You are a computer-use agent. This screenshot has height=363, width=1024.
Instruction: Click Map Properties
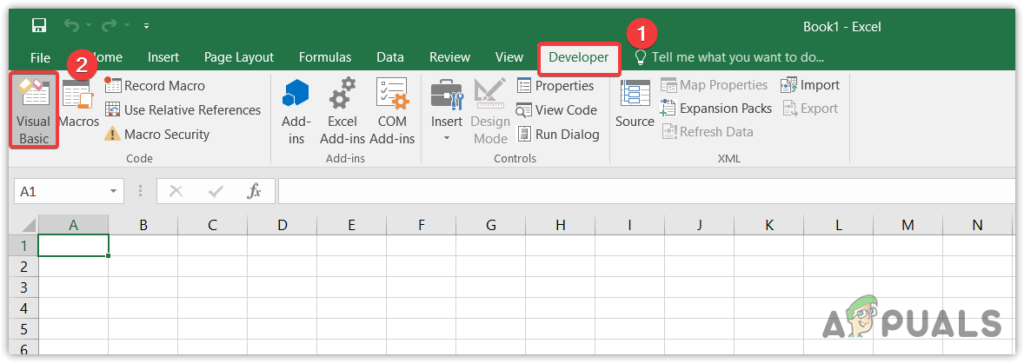tap(714, 85)
